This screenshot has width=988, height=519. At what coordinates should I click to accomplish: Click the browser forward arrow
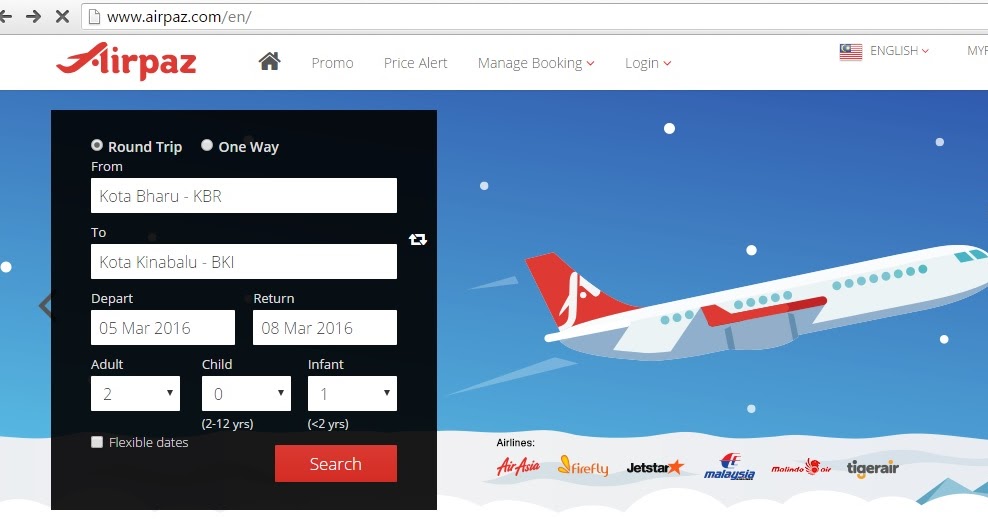pyautogui.click(x=33, y=16)
